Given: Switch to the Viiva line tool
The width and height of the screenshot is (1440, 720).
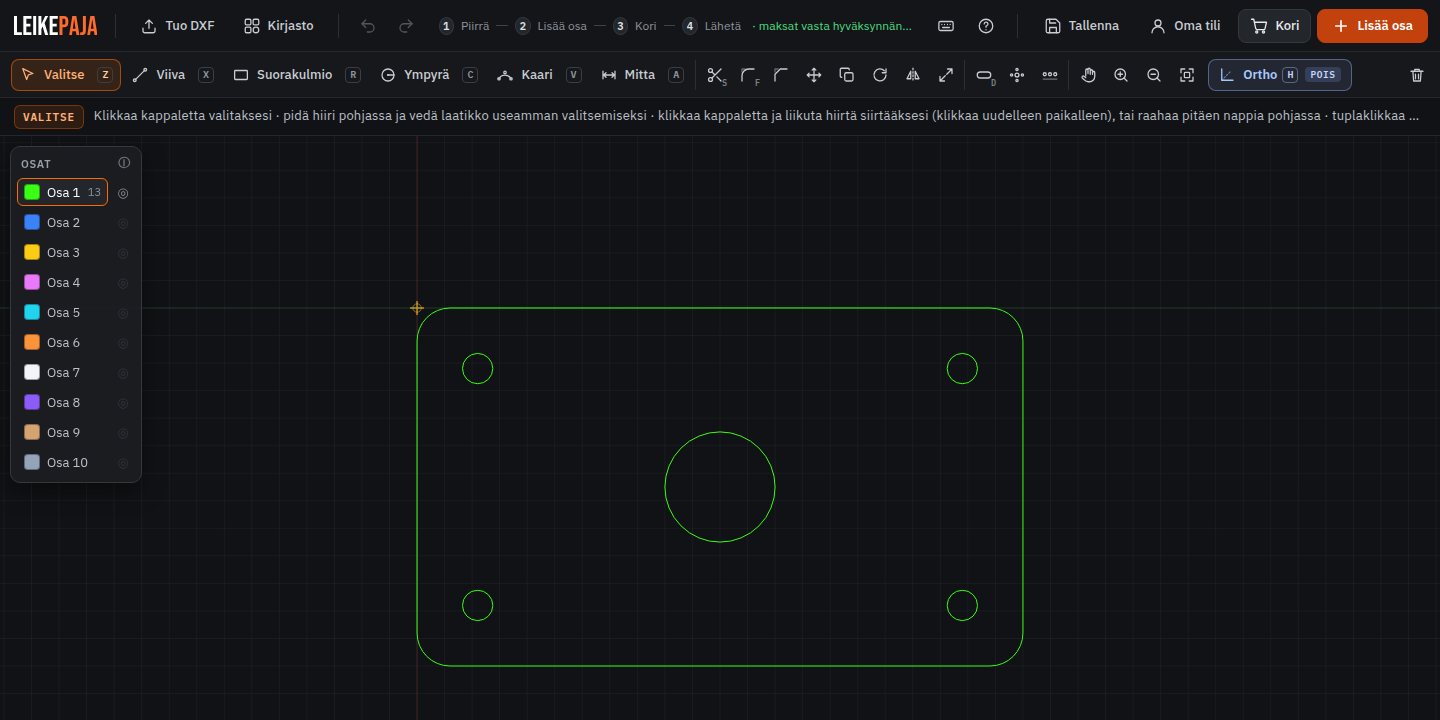Looking at the screenshot, I should (173, 75).
